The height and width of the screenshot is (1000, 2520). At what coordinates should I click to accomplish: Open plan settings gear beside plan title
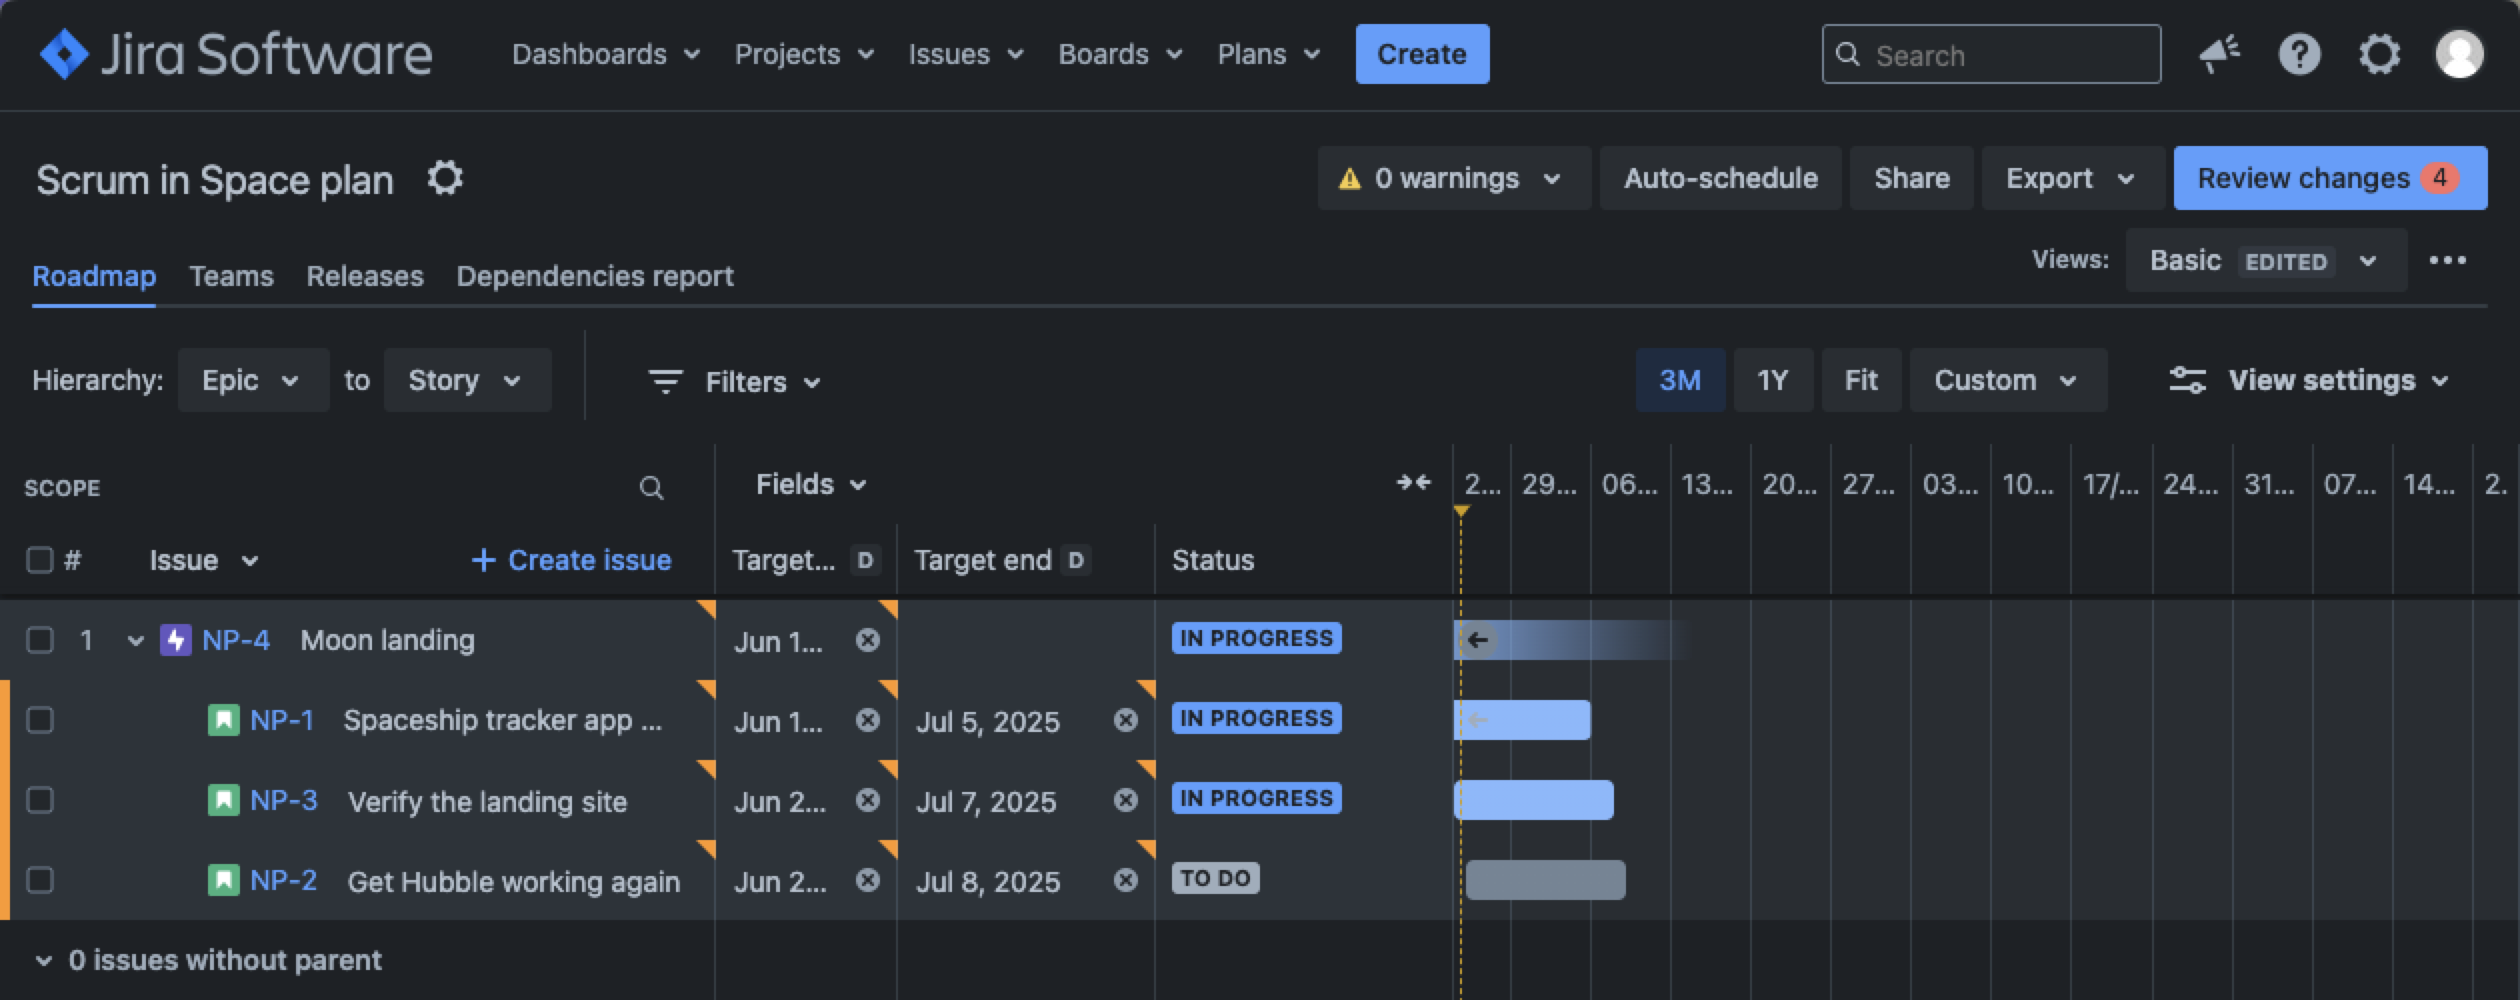click(x=445, y=179)
